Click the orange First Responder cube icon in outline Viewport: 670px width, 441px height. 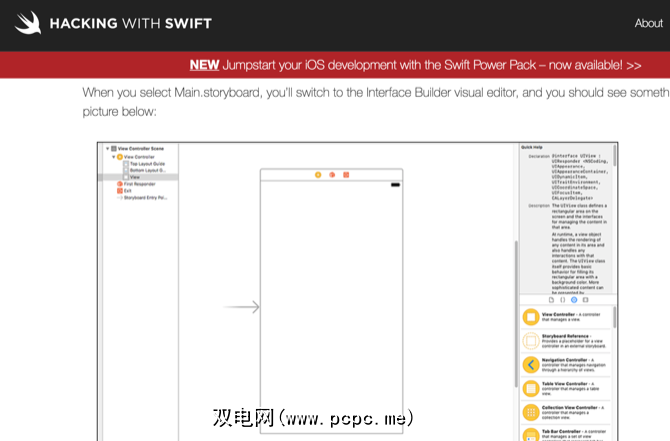120,184
